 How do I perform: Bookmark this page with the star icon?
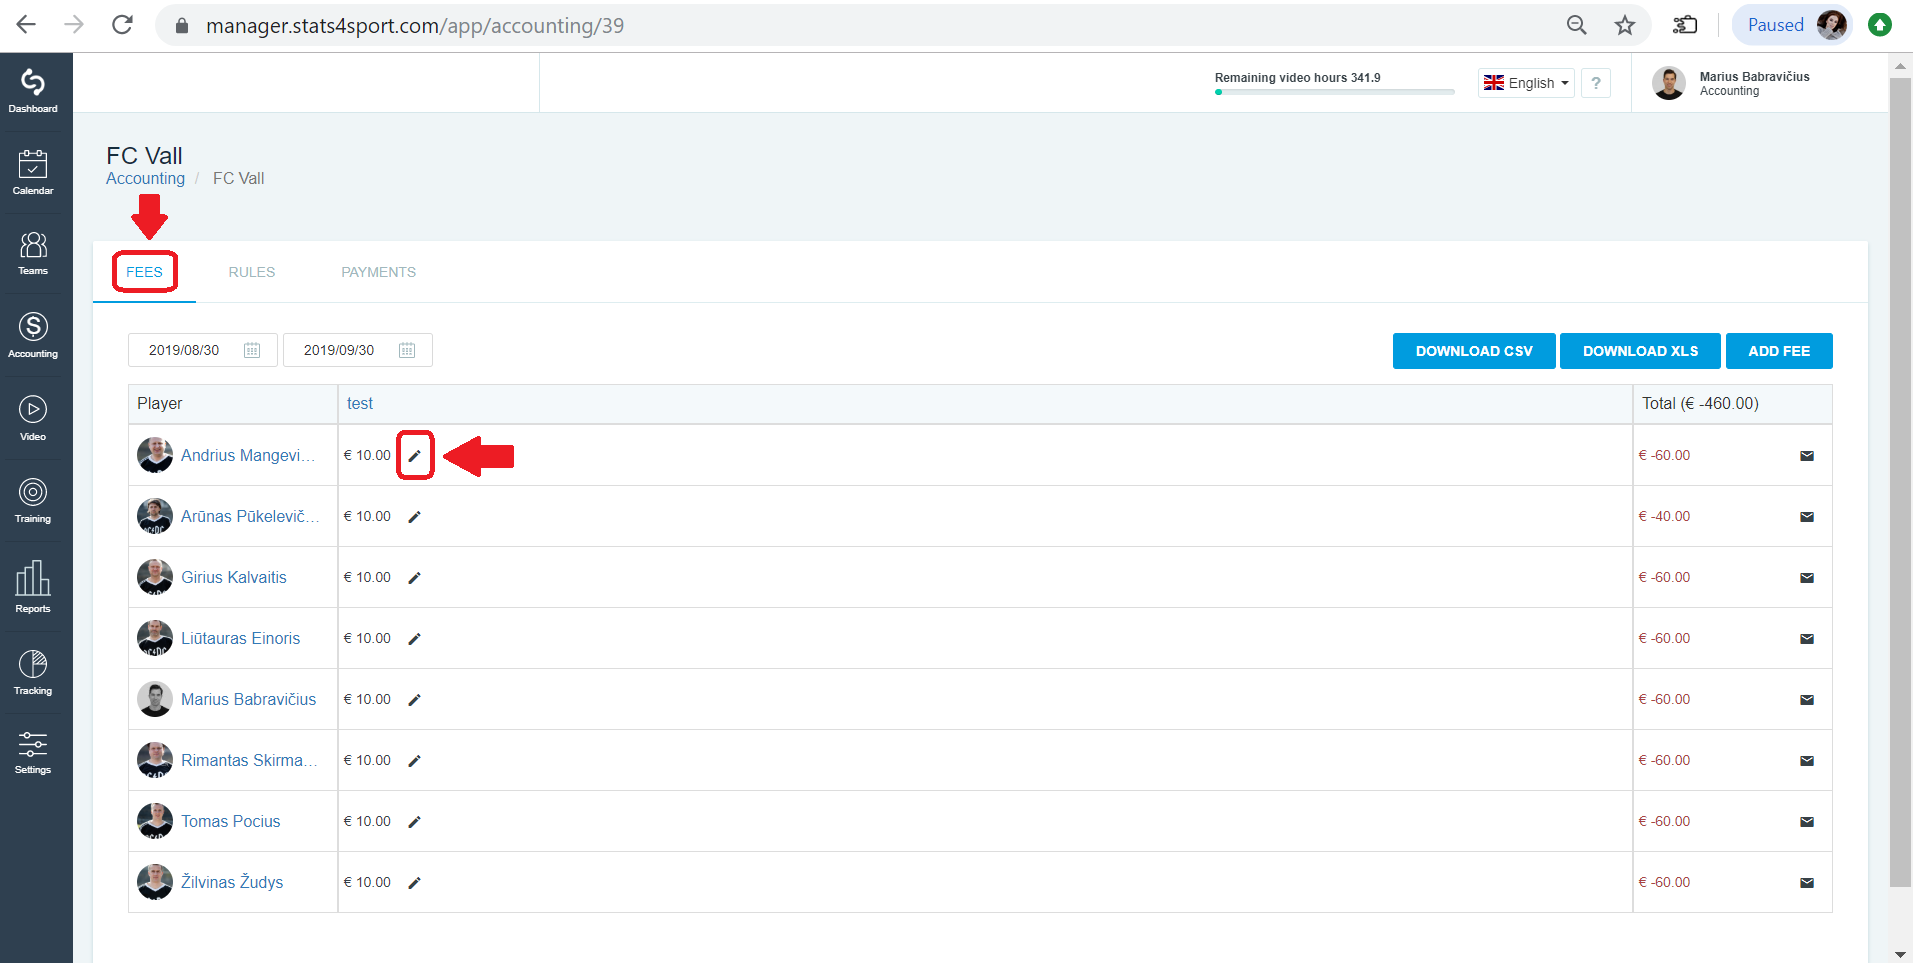(x=1625, y=25)
